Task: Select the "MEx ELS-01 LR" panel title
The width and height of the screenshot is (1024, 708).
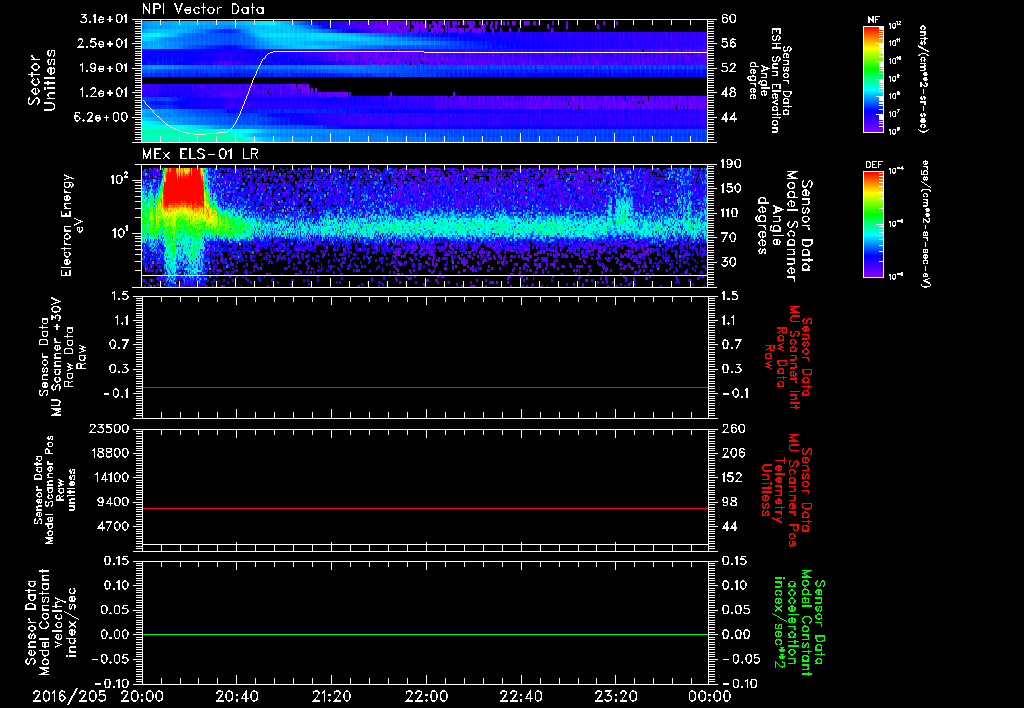Action: click(200, 154)
